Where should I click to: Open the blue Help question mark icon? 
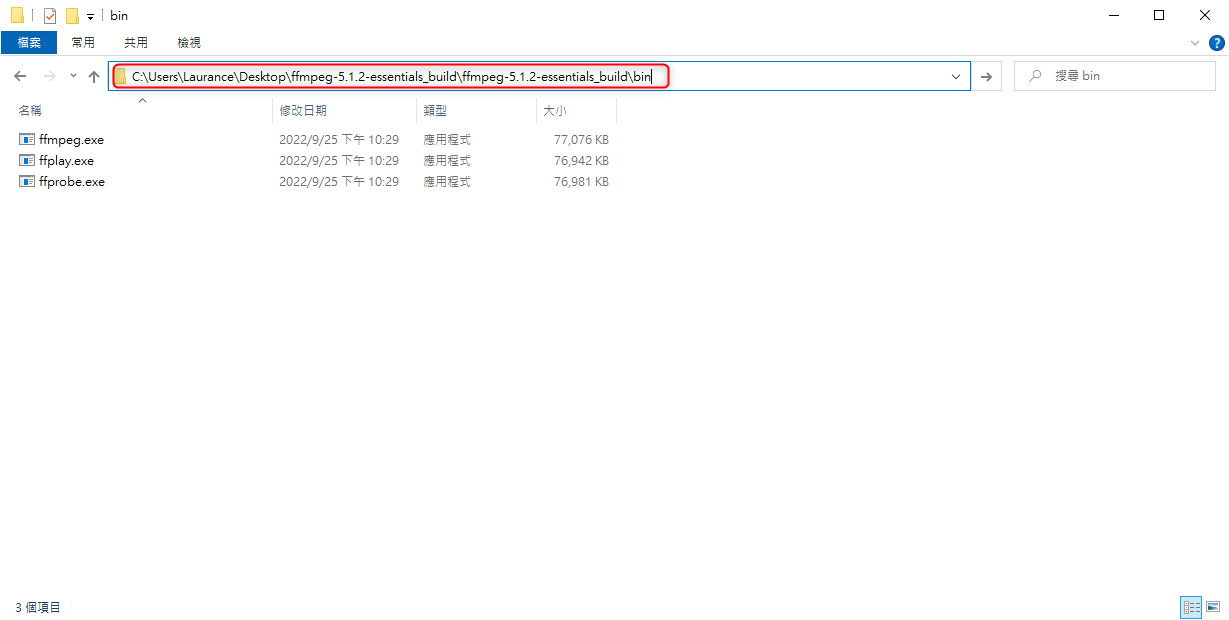[x=1216, y=43]
